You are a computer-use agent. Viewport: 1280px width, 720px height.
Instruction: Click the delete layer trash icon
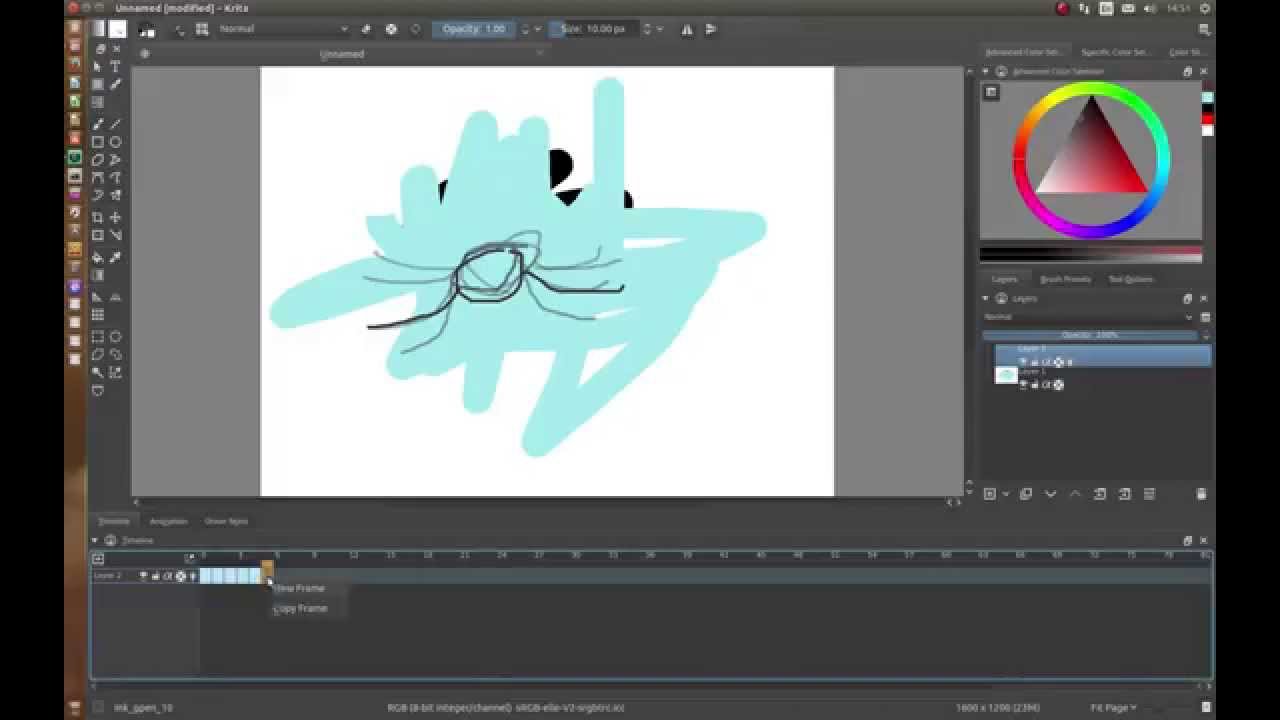pos(1201,494)
